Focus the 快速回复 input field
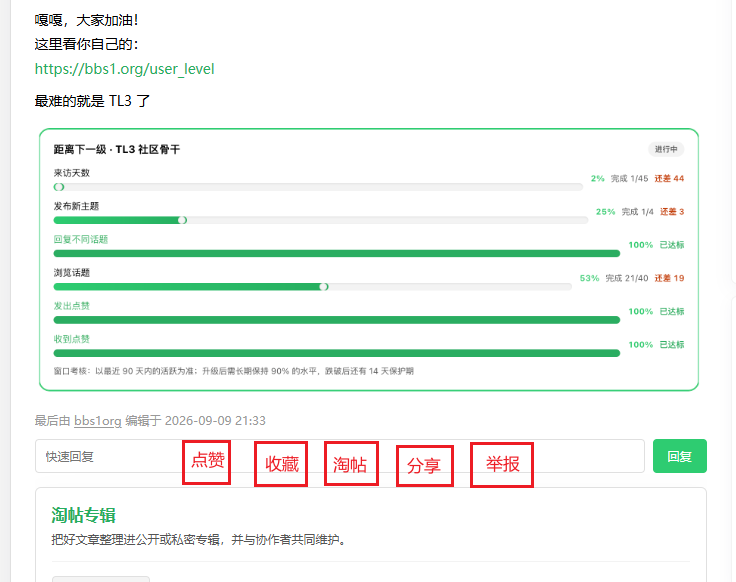The image size is (736, 582). pyautogui.click(x=340, y=456)
